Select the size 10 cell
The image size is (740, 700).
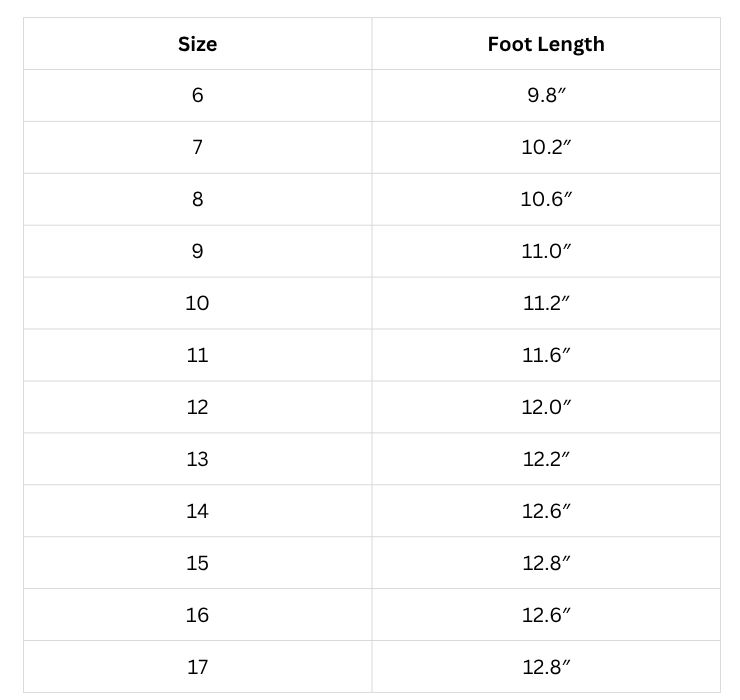(x=197, y=303)
